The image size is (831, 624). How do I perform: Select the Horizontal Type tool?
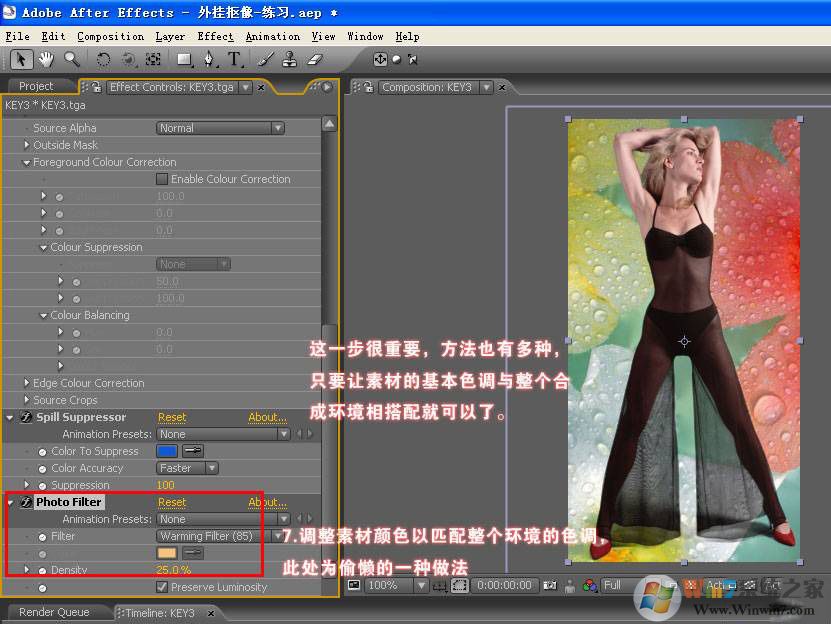(x=234, y=60)
